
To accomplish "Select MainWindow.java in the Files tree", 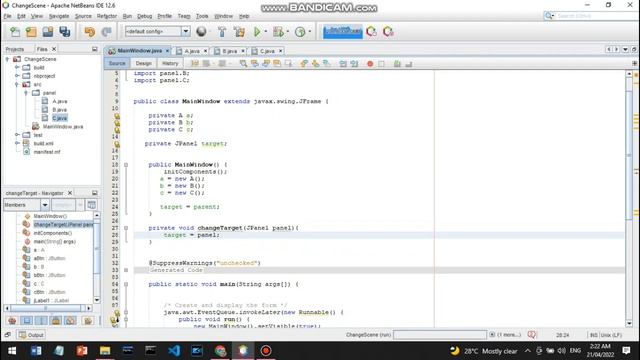I will [x=62, y=127].
